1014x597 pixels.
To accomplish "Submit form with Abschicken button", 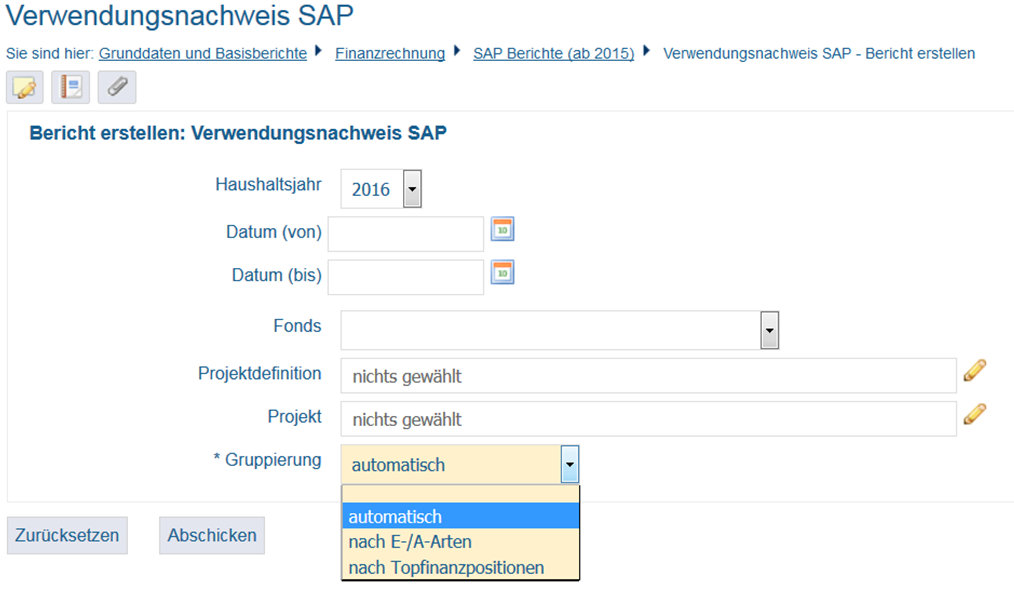I will pyautogui.click(x=212, y=536).
